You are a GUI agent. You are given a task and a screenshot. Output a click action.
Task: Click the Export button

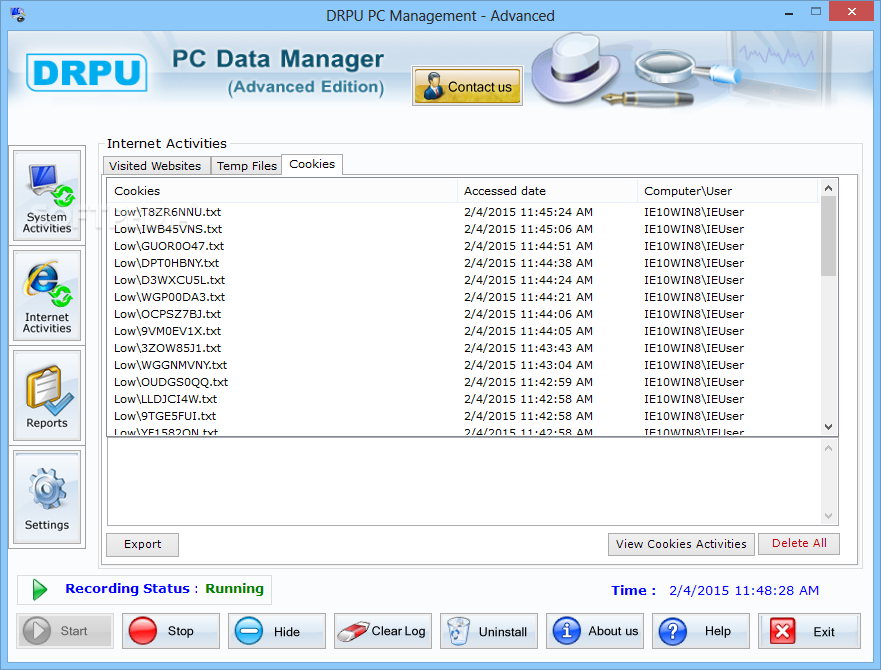(x=143, y=545)
